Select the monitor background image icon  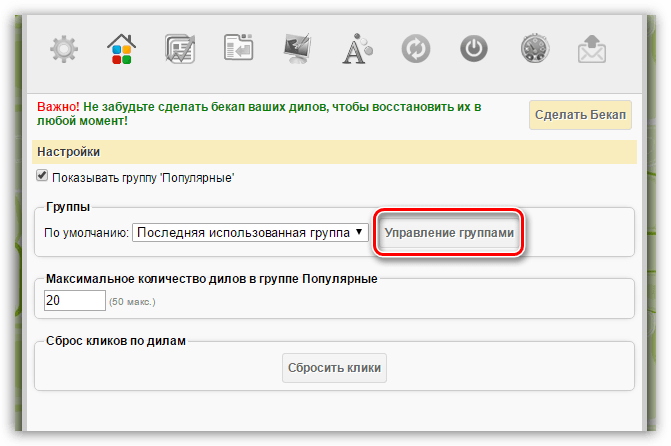coord(297,48)
